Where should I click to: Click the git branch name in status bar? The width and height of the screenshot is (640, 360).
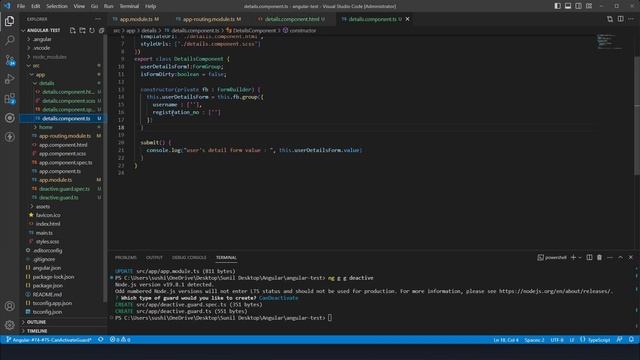click(49, 340)
